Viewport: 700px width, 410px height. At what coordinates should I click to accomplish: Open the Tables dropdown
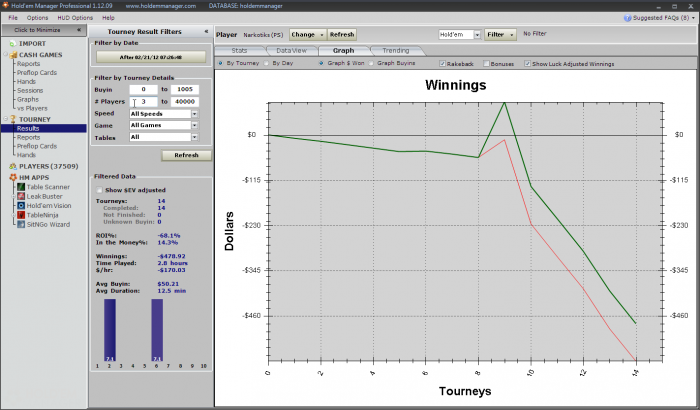coord(163,137)
